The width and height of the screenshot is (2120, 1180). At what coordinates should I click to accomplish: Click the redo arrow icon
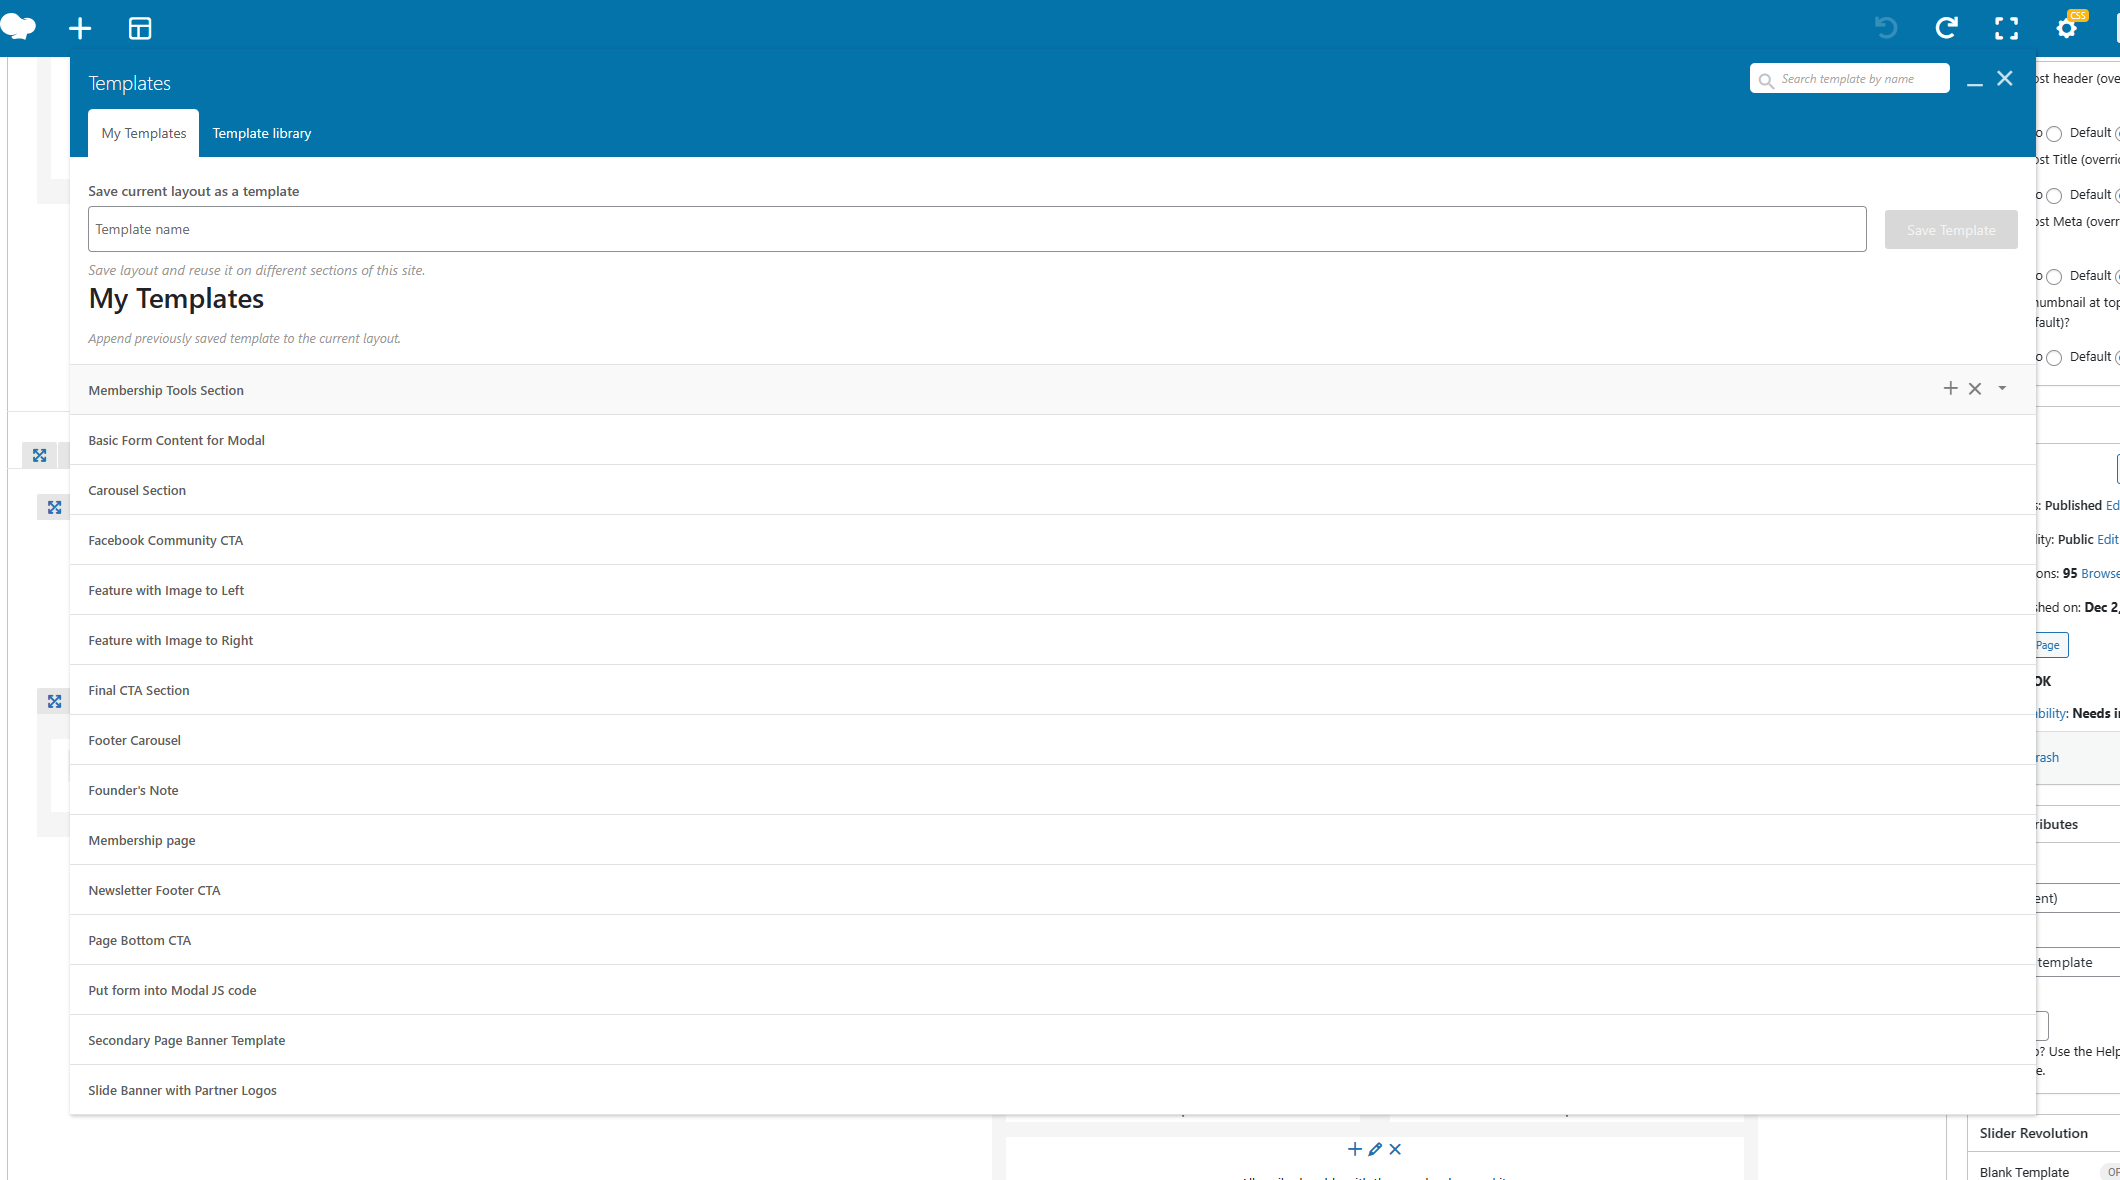(x=1946, y=28)
